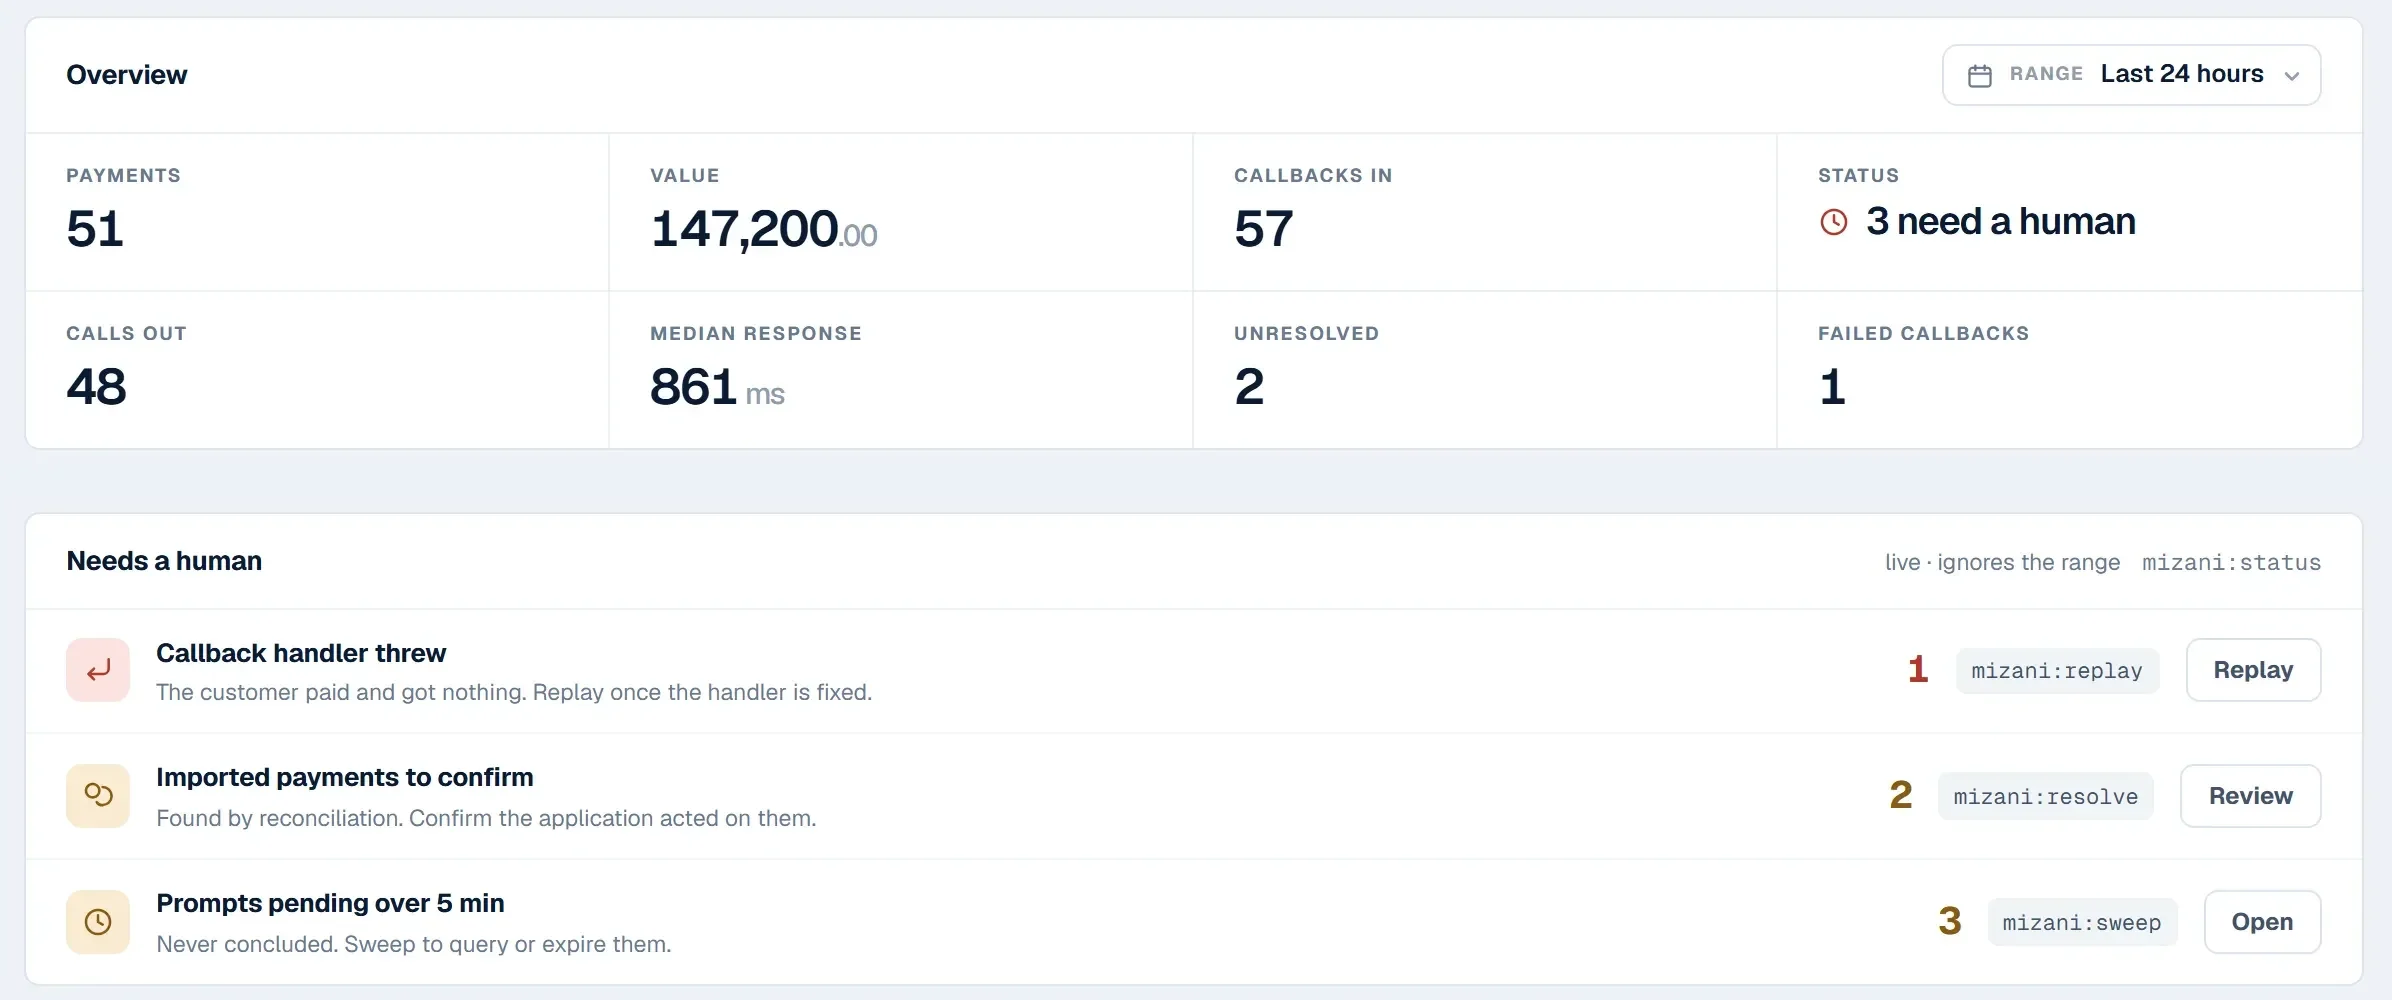Click 'The customer paid and got nothing' description

click(514, 692)
